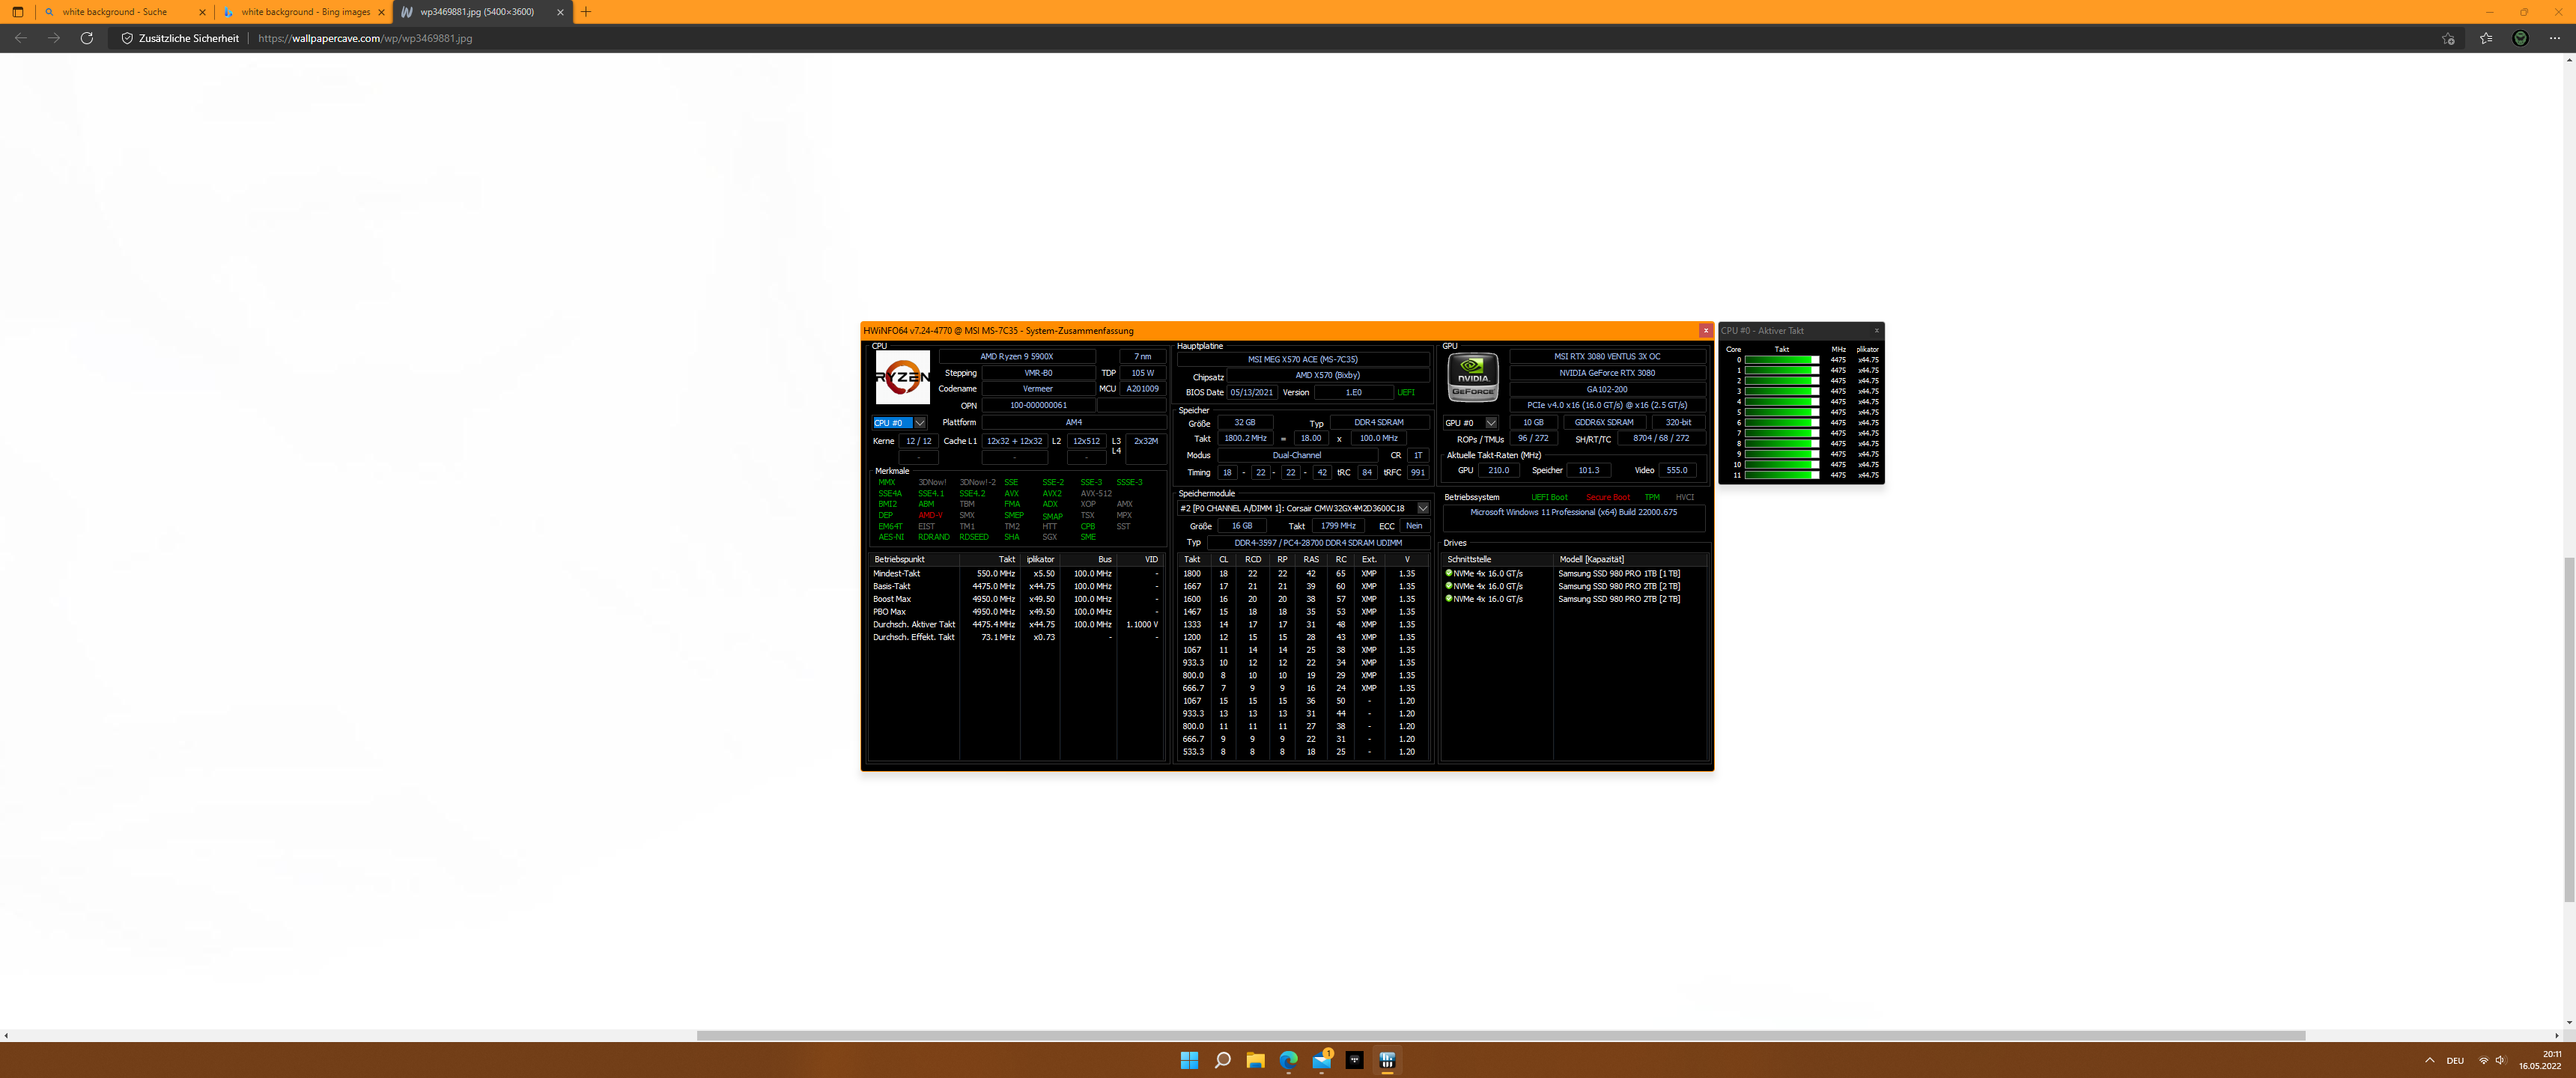Switch to 'white background - Bing images' tab
Screen dimensions: 2576x1078
pos(300,12)
